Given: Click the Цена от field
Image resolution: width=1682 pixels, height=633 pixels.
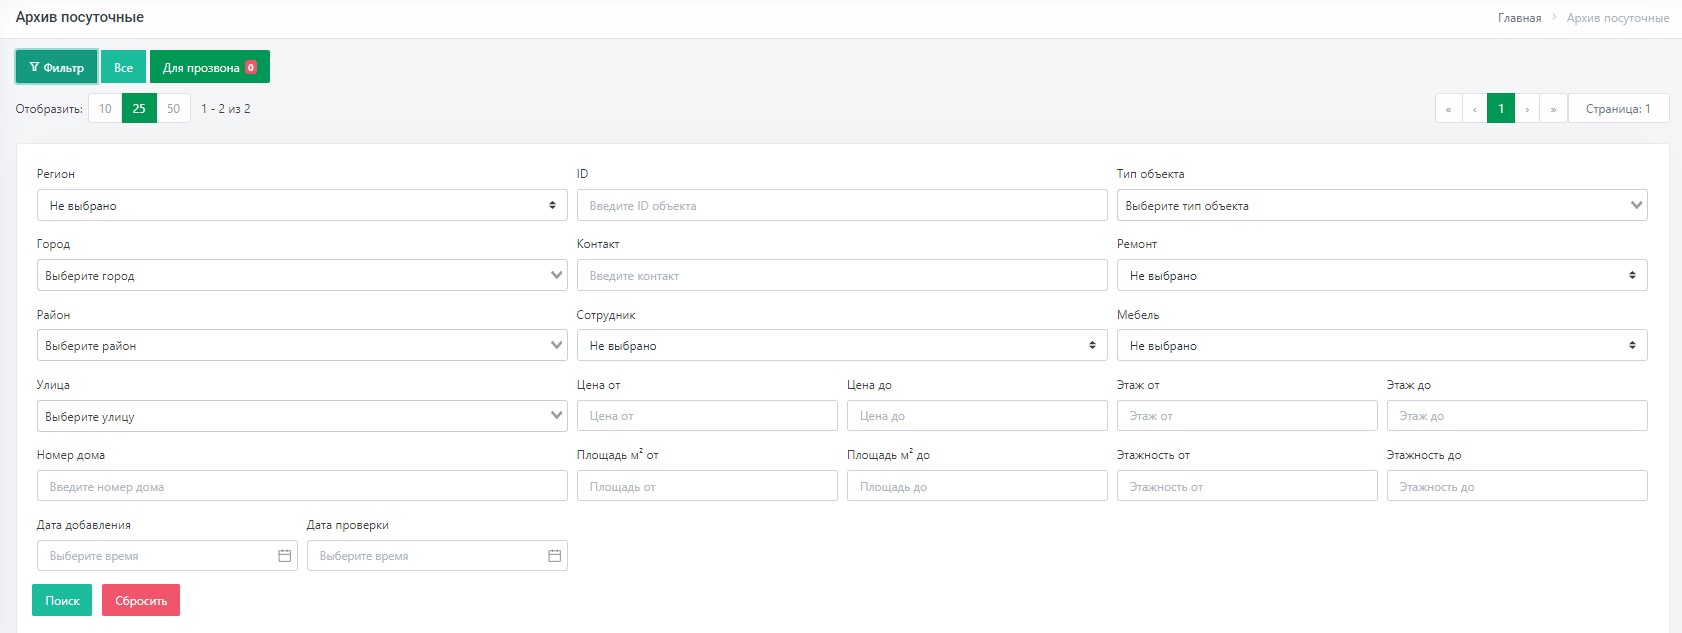Looking at the screenshot, I should [707, 415].
